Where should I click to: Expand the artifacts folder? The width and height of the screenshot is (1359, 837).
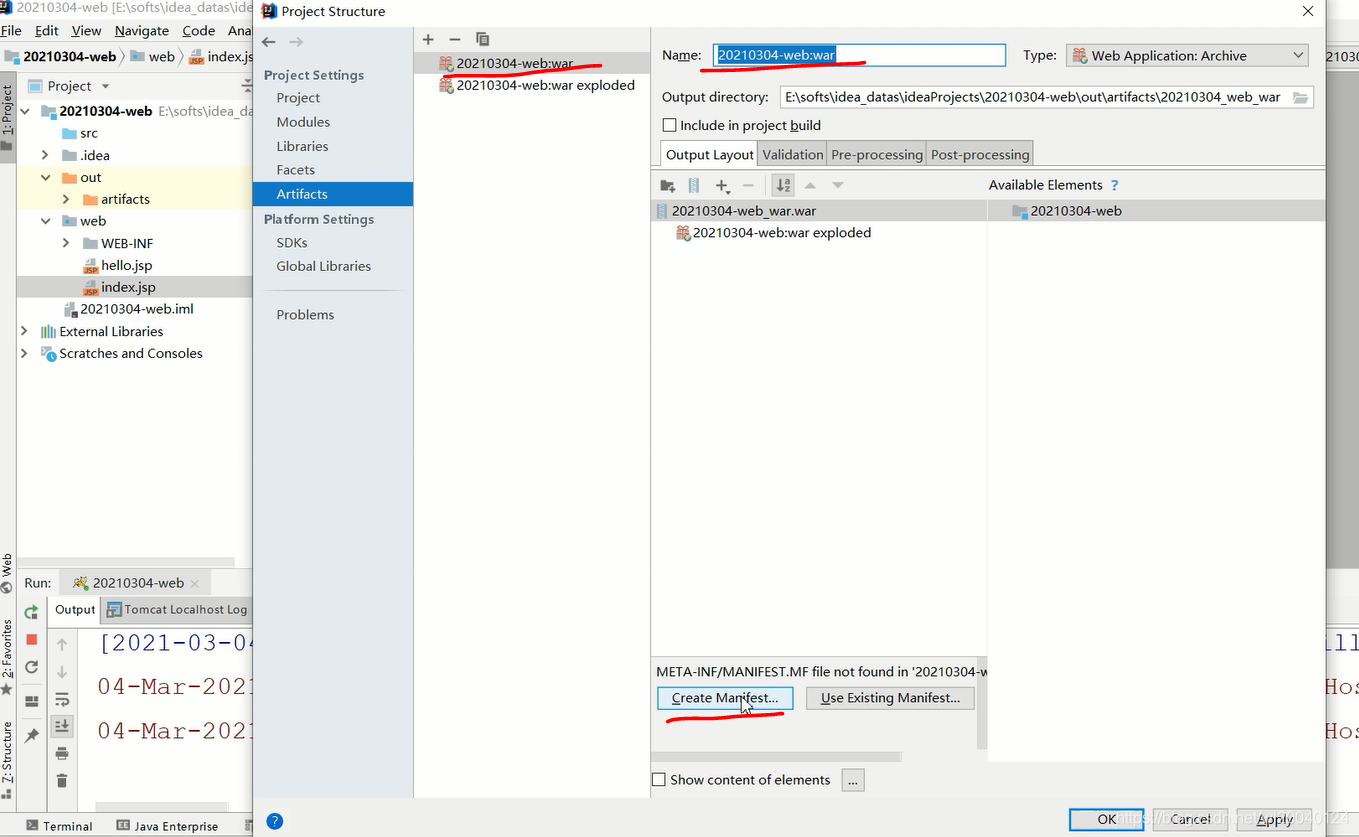pos(66,199)
